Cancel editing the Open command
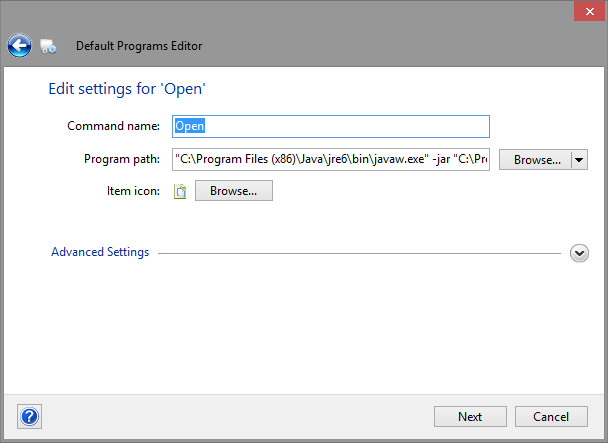The image size is (608, 443). [x=551, y=416]
